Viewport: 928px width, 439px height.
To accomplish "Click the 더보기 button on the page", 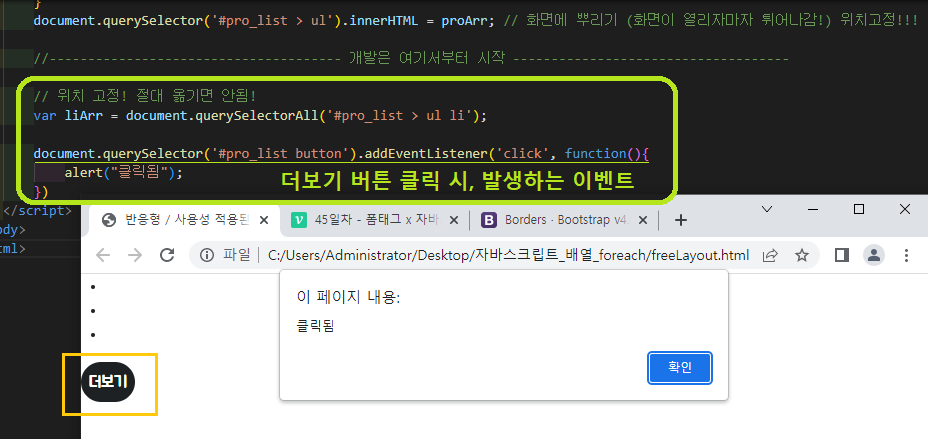I will 108,382.
